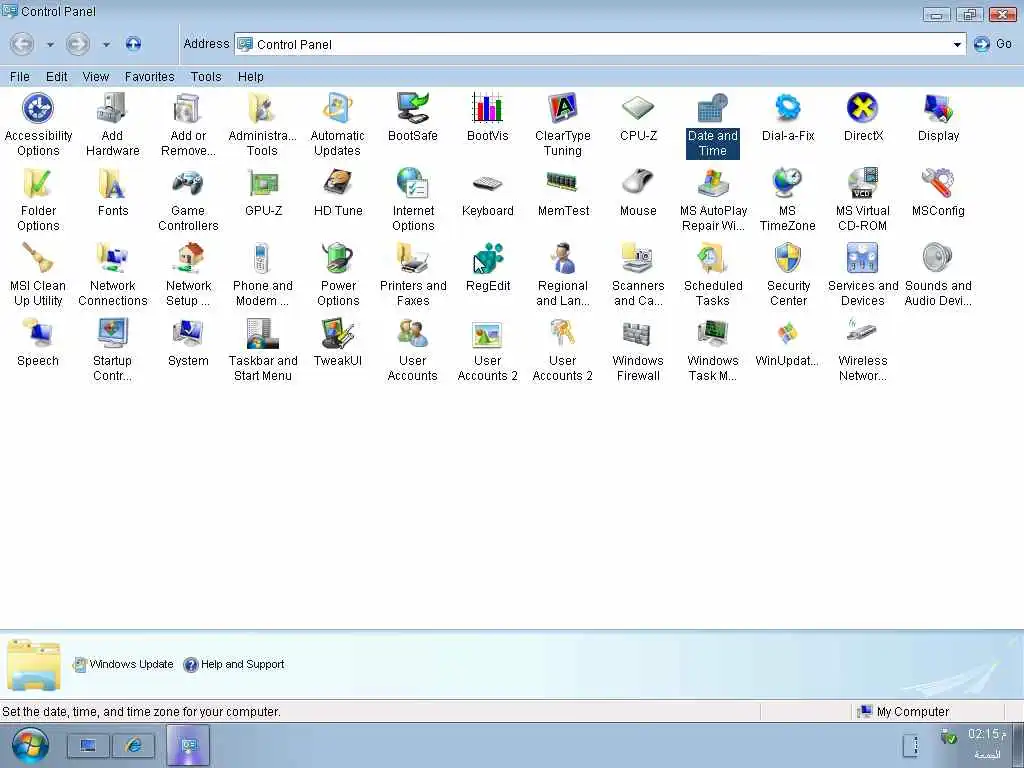1024x768 pixels.
Task: Select HD Tune icon
Action: (337, 184)
